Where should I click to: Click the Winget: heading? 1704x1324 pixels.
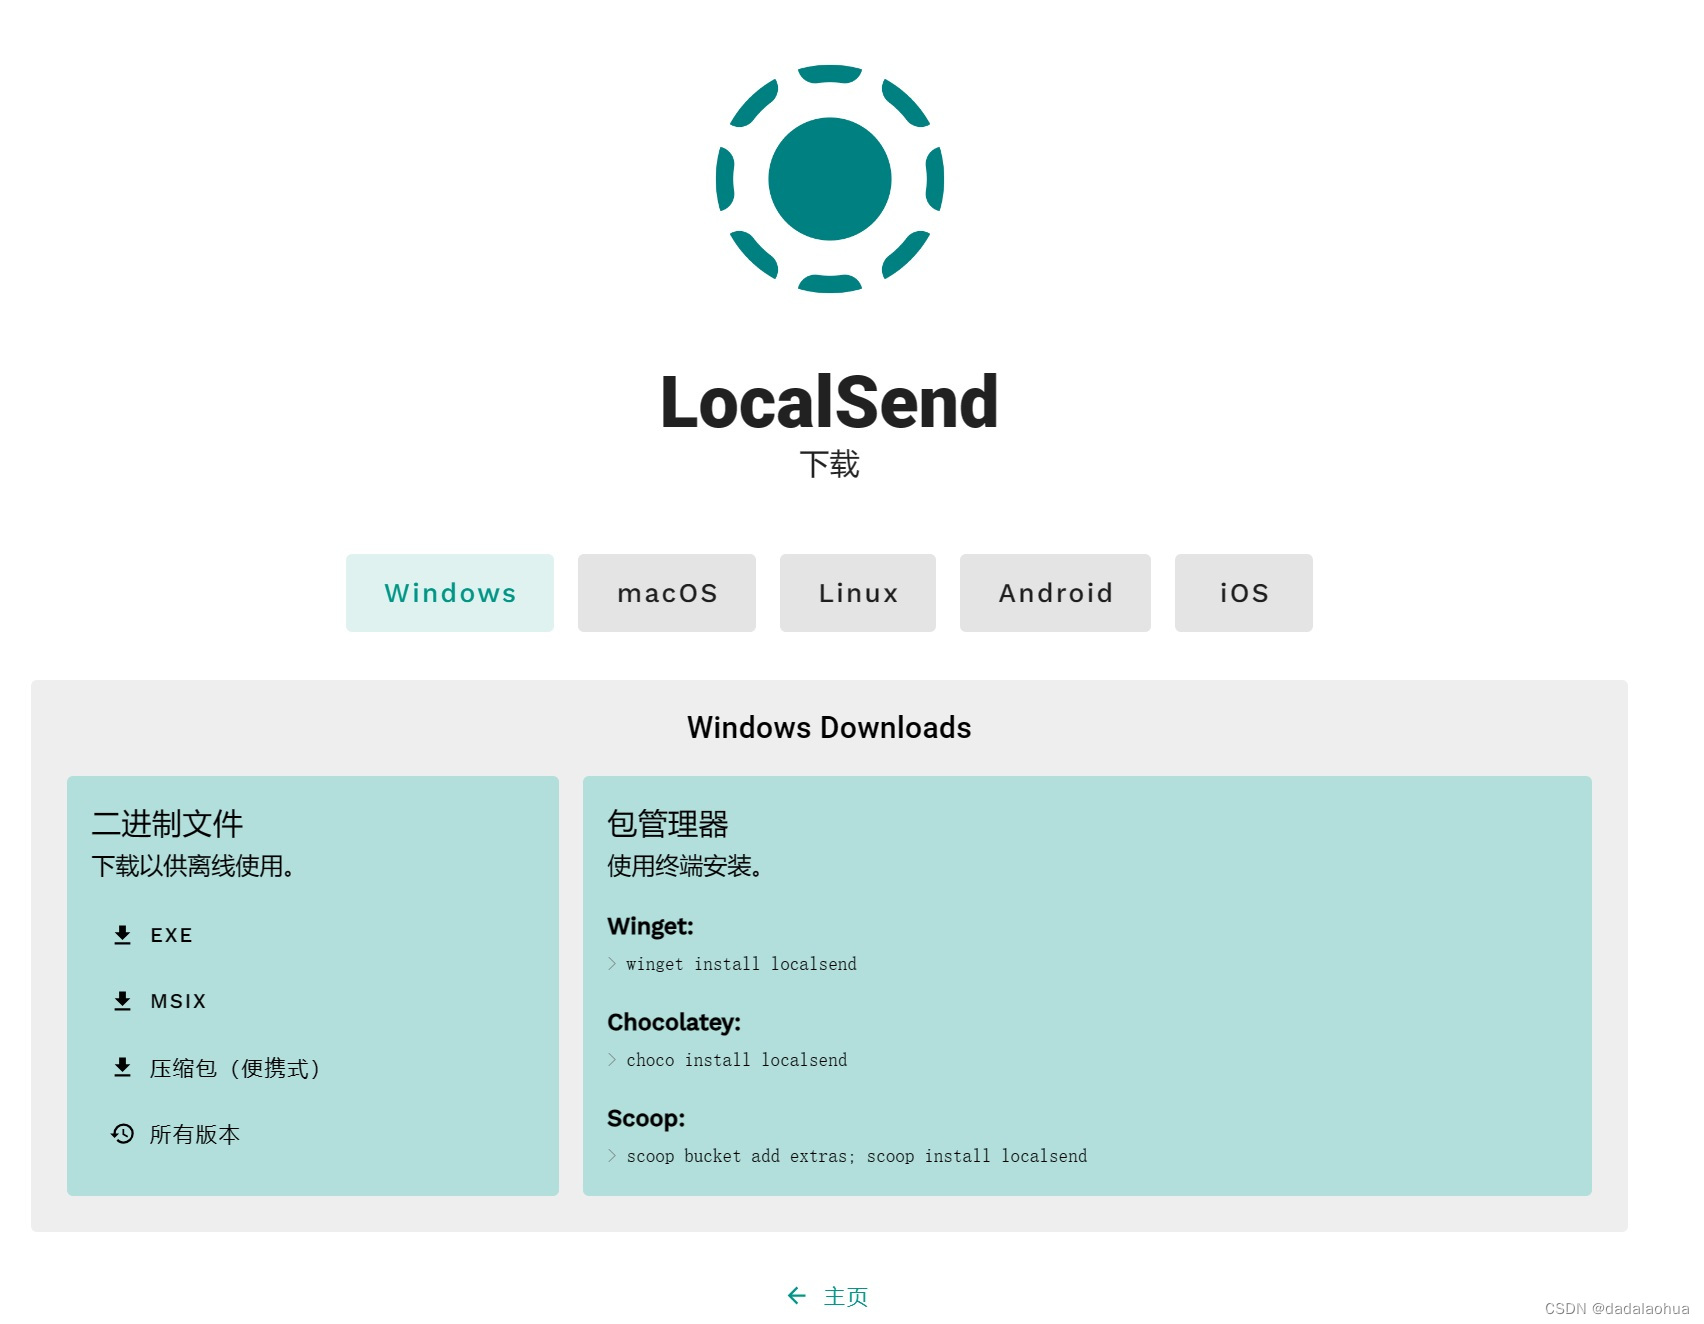(x=650, y=926)
